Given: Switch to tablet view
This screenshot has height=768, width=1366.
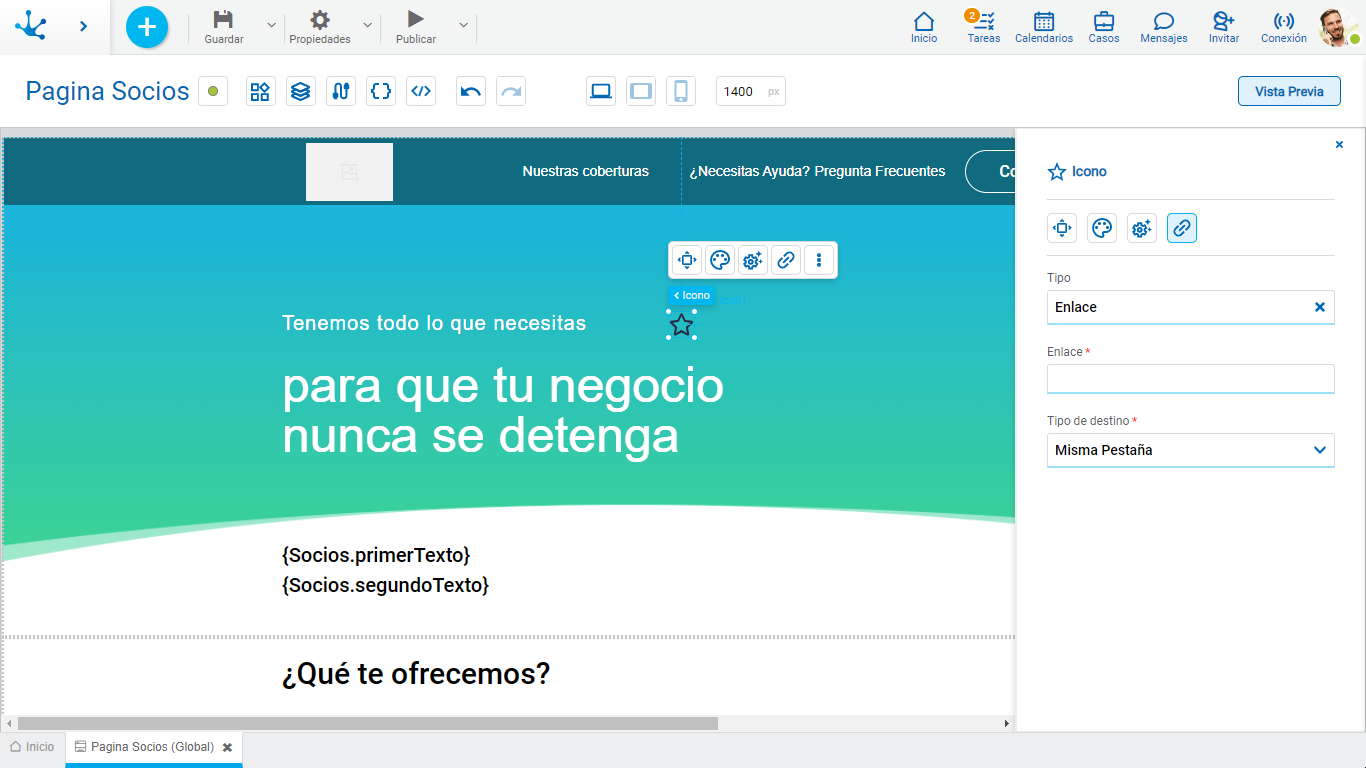Looking at the screenshot, I should [x=641, y=91].
